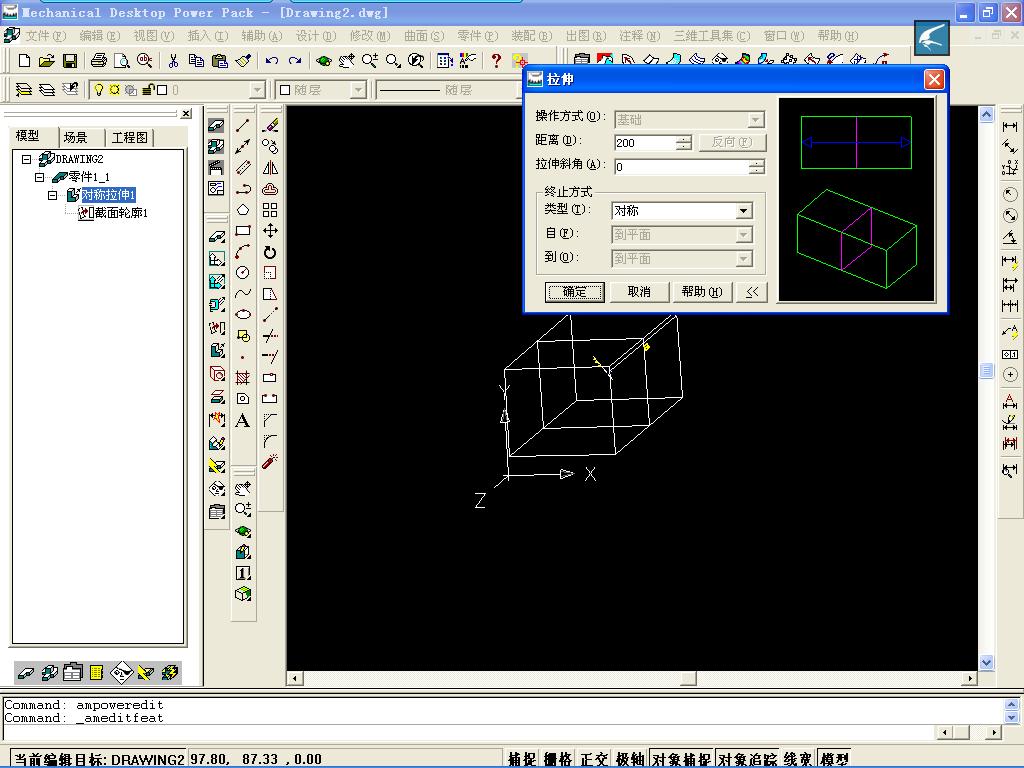1024x768 pixels.
Task: Click the 确定 OK button
Action: pyautogui.click(x=575, y=292)
